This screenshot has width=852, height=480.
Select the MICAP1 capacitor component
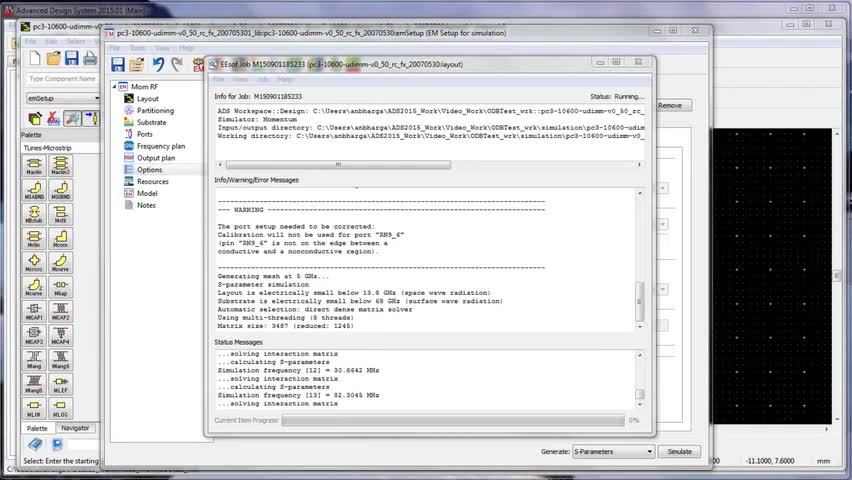click(x=34, y=311)
